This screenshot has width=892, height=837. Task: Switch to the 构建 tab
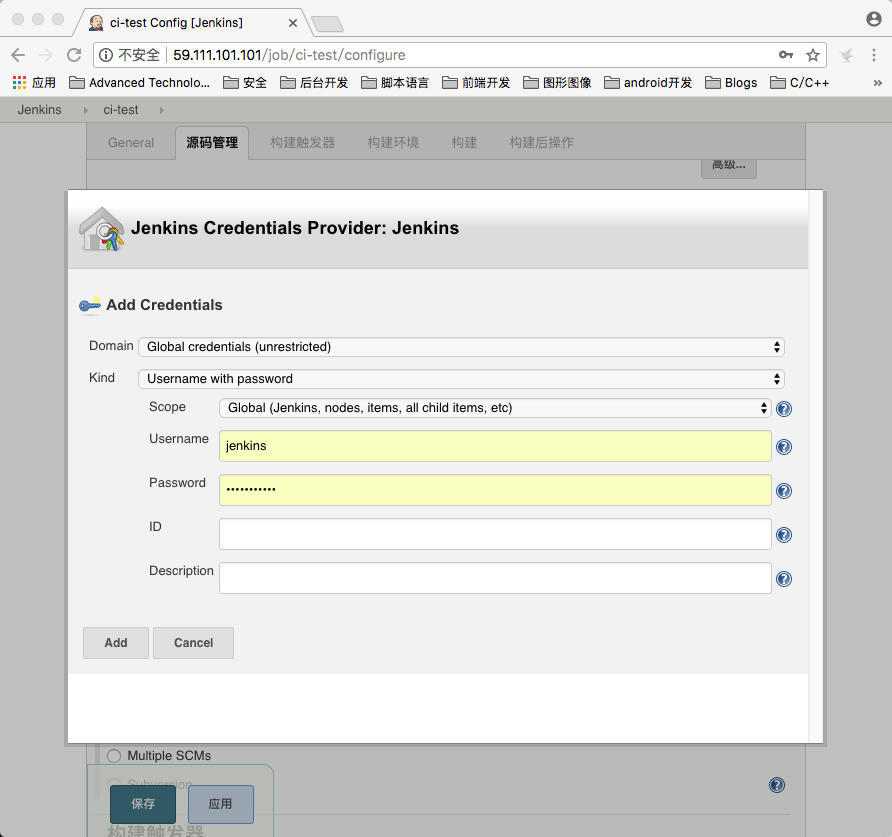(464, 143)
